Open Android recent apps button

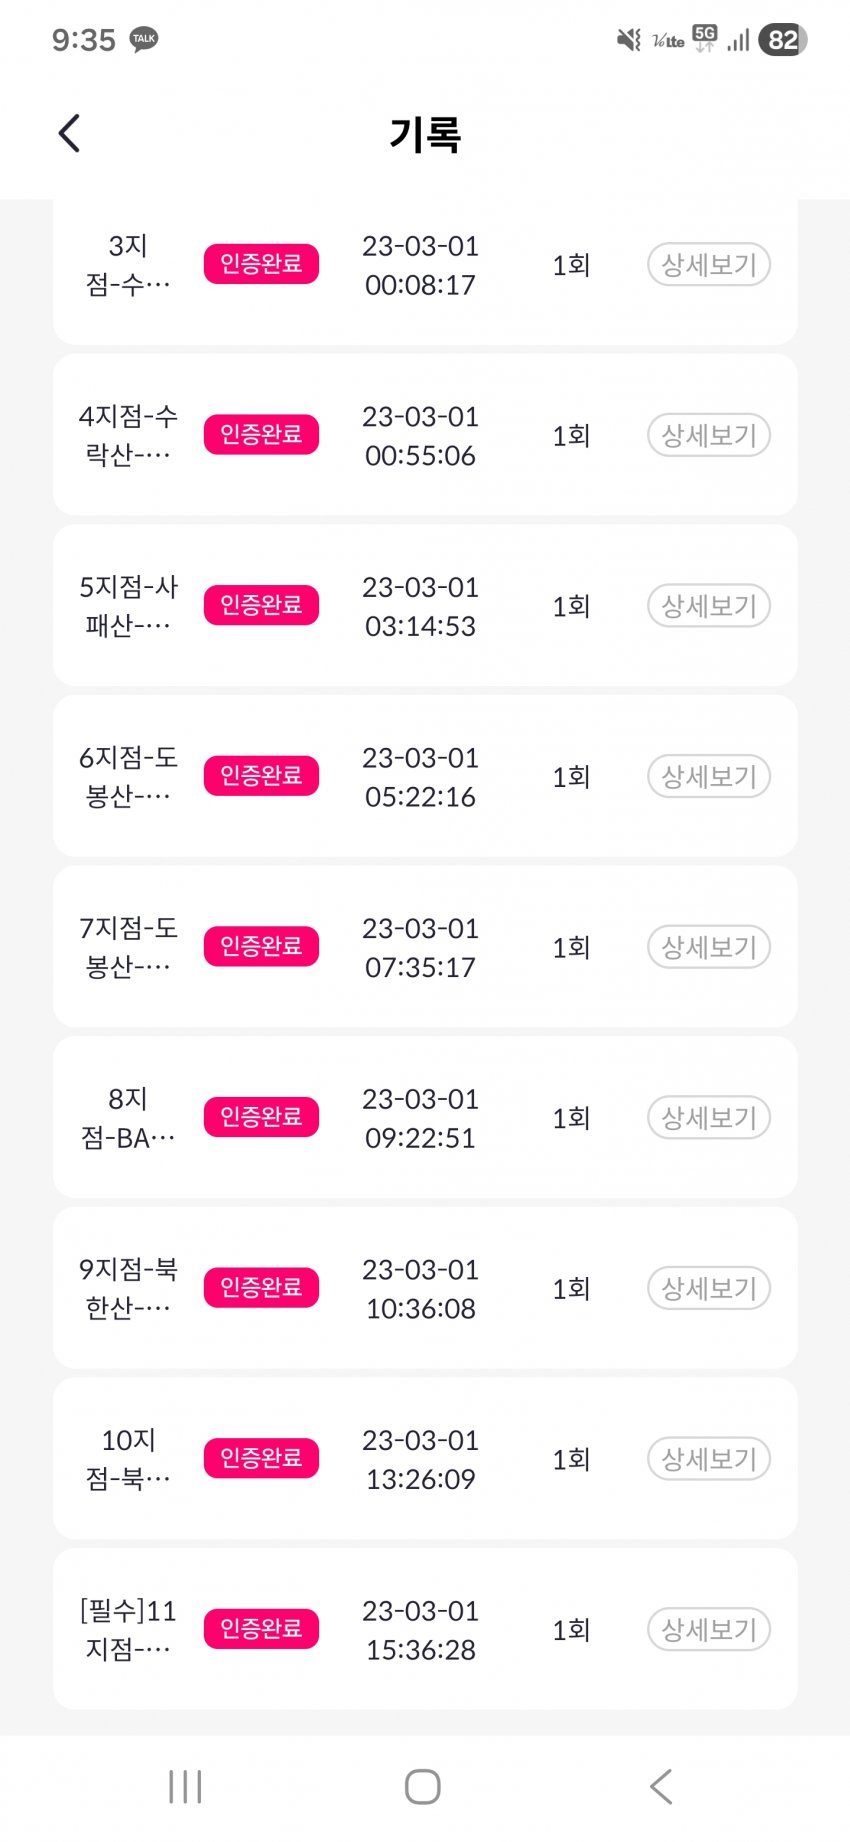[x=186, y=1786]
